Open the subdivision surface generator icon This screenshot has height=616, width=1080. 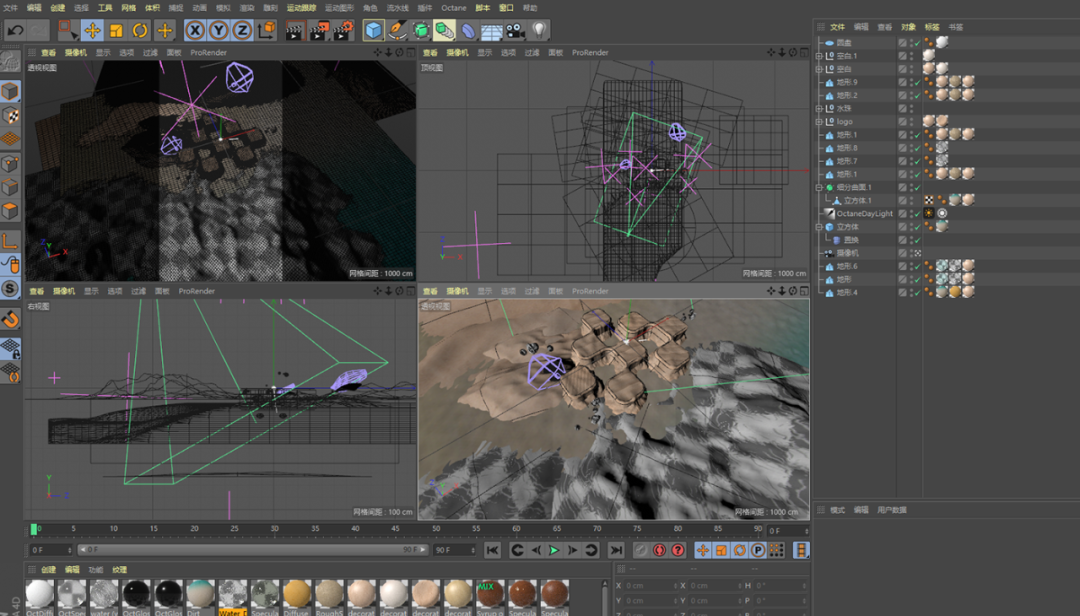point(421,30)
